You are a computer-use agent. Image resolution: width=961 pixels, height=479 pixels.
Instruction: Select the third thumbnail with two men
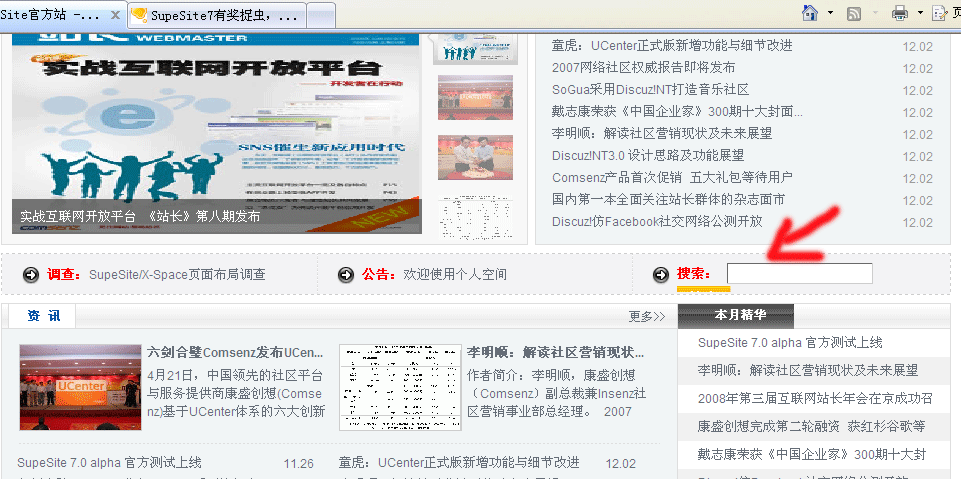pos(475,157)
